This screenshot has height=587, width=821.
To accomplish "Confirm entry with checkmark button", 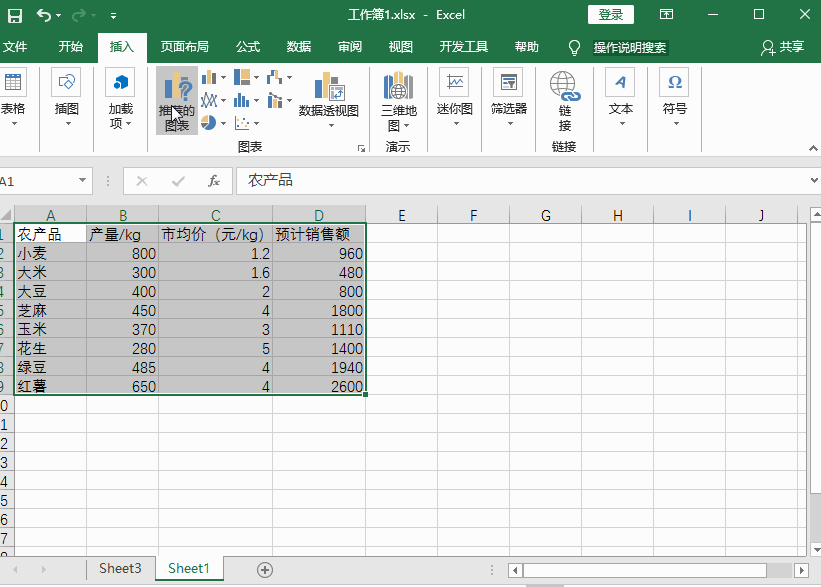I will (x=178, y=181).
